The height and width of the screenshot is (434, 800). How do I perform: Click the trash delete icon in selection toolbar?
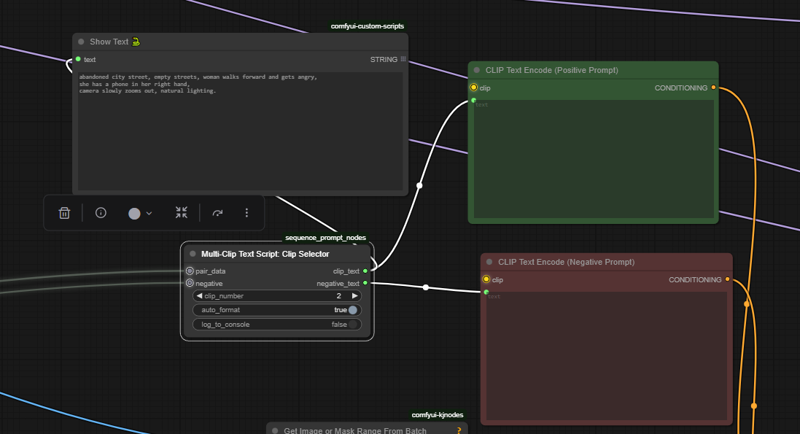click(x=64, y=213)
